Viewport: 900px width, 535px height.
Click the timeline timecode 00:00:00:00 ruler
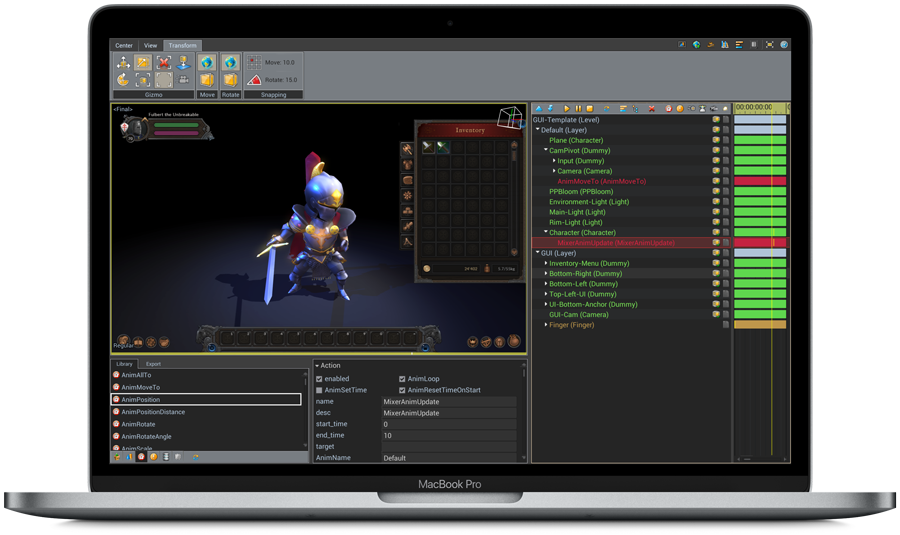coord(760,108)
